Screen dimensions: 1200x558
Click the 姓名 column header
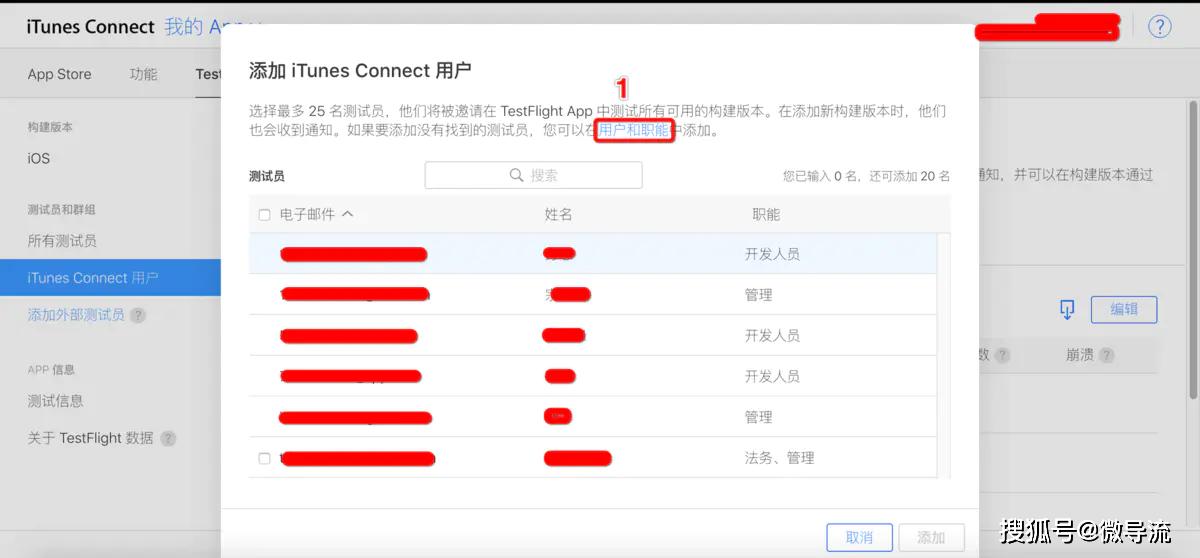(558, 214)
